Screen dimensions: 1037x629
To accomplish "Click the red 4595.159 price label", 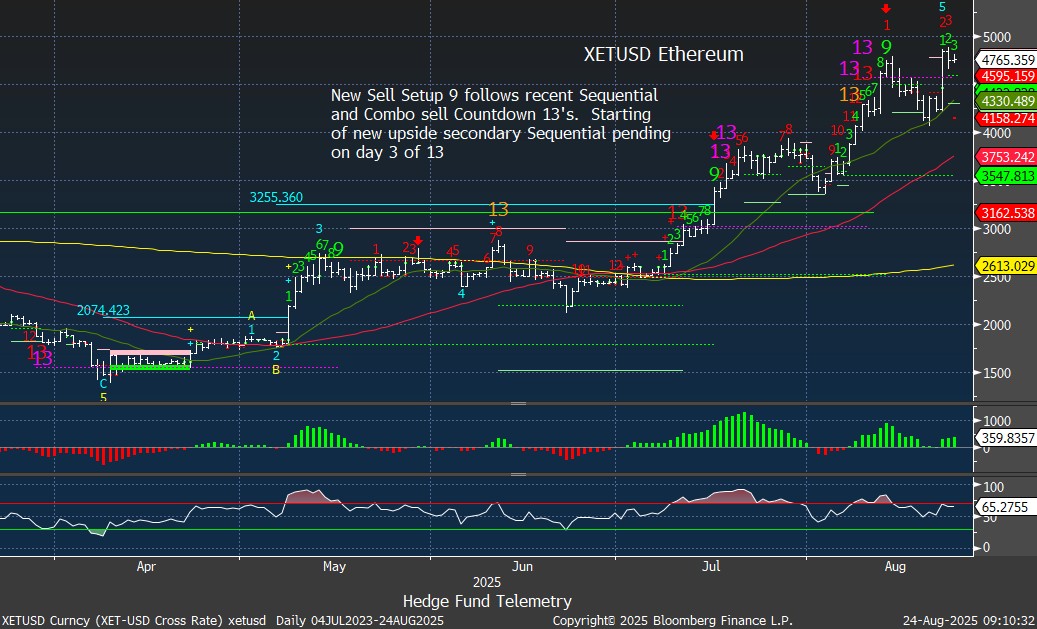I will tap(1008, 76).
